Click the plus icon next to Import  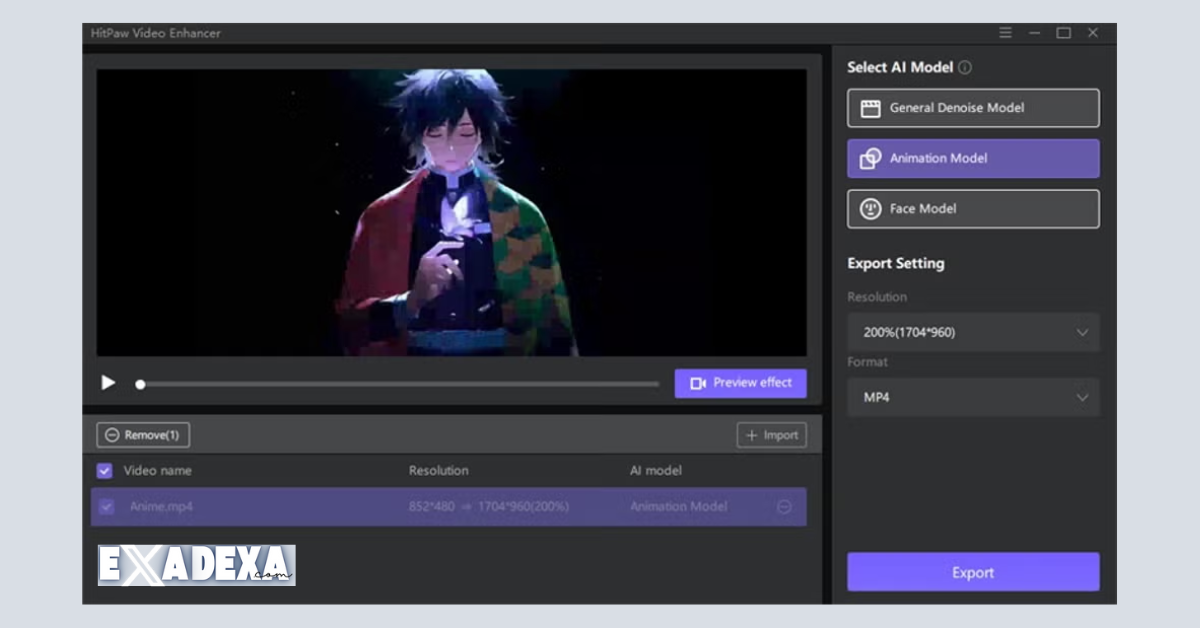751,435
